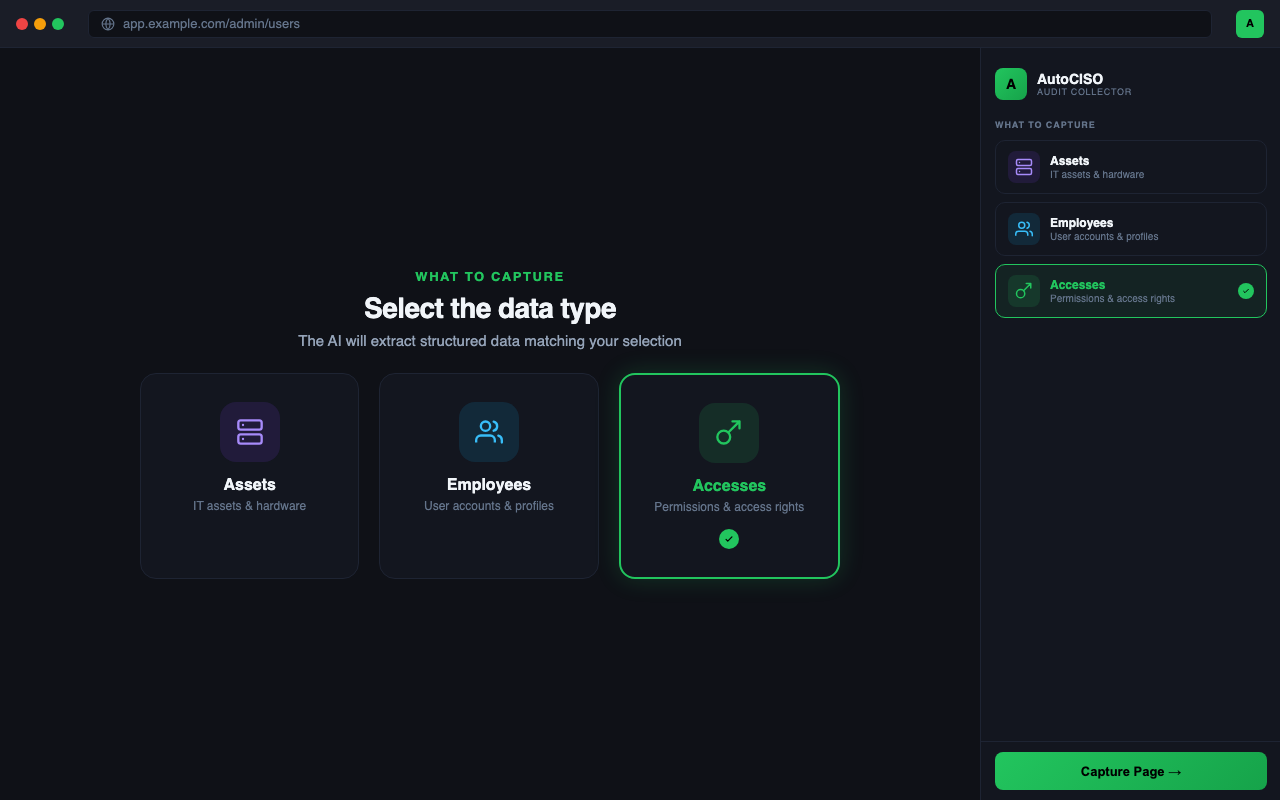
Task: Click the 'Select the data type' heading
Action: point(490,308)
